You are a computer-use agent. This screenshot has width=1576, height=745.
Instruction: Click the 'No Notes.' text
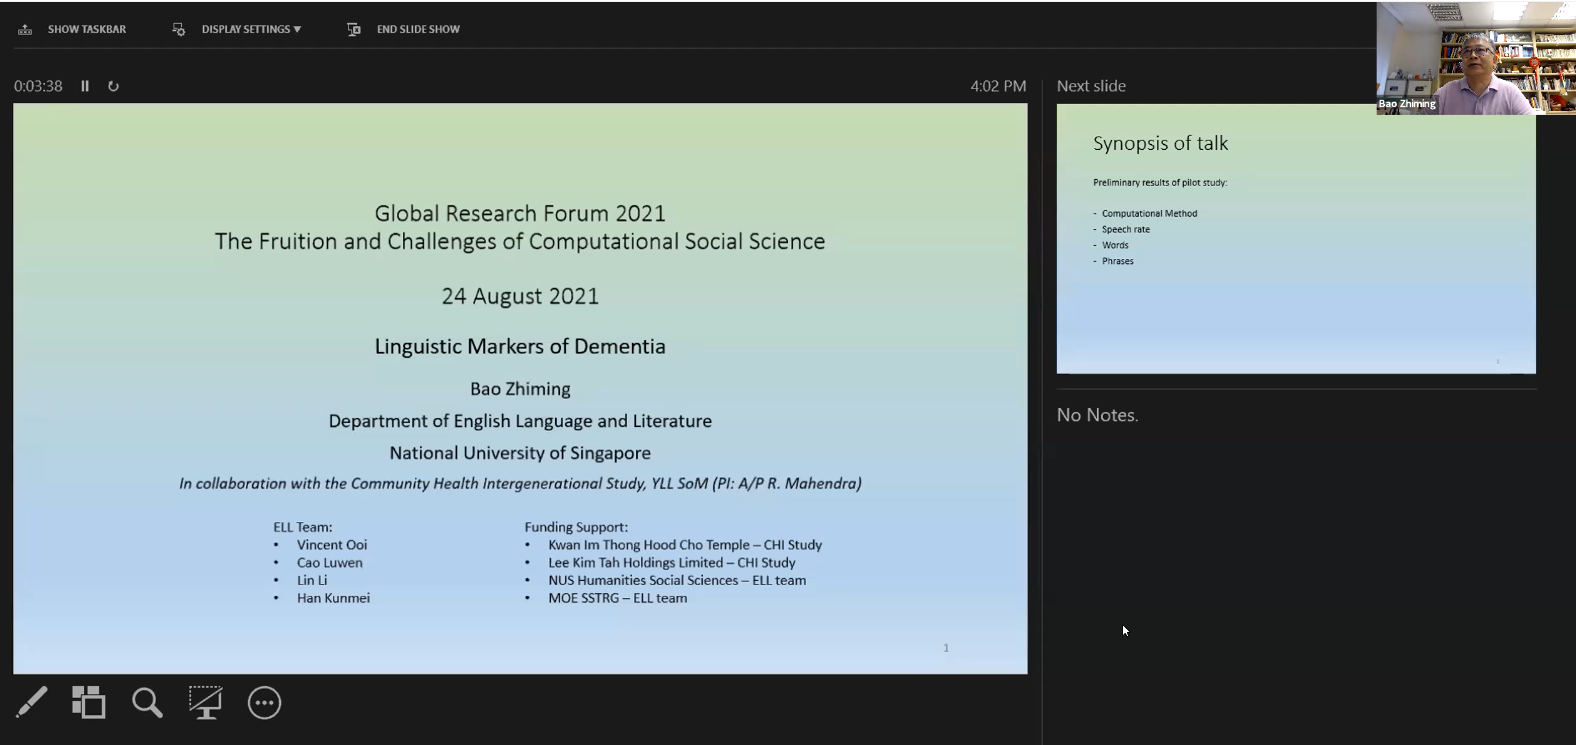(1097, 415)
